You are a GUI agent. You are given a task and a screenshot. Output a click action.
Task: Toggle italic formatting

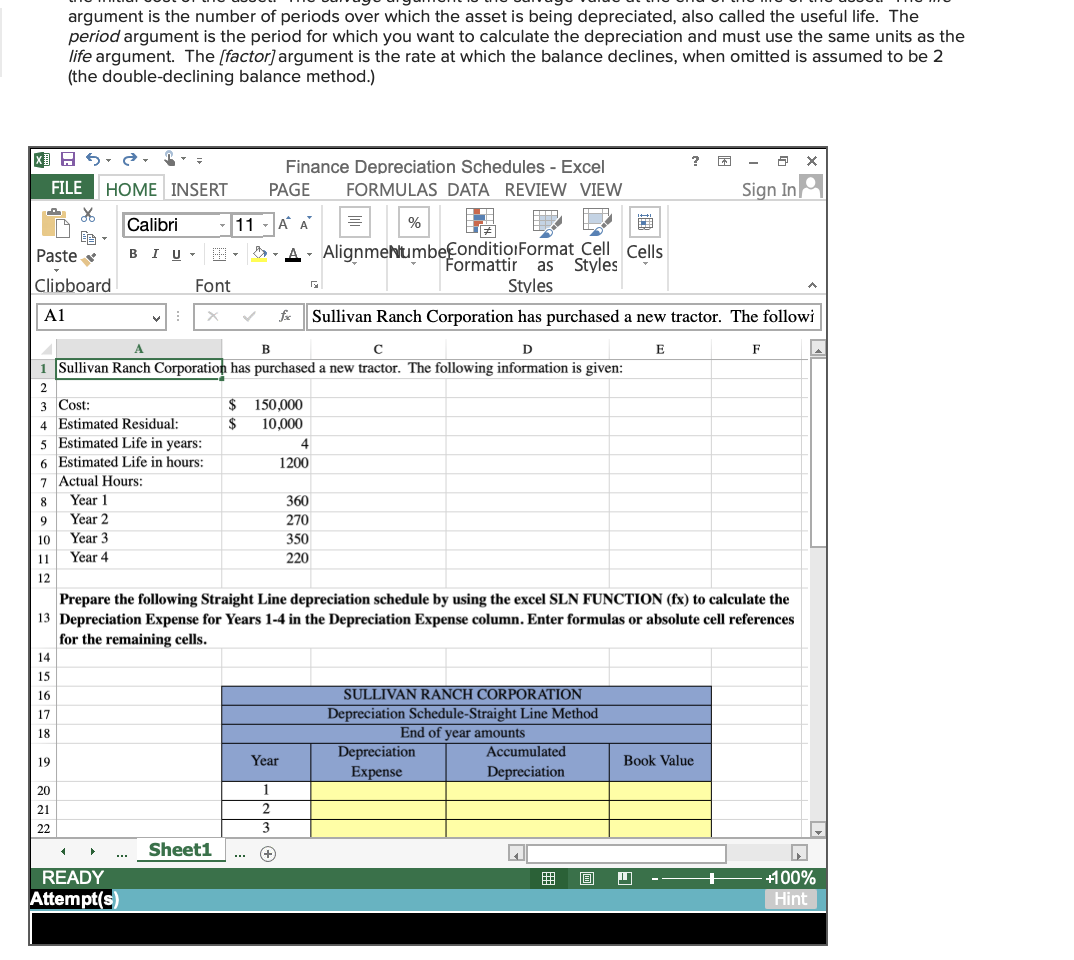pyautogui.click(x=154, y=253)
